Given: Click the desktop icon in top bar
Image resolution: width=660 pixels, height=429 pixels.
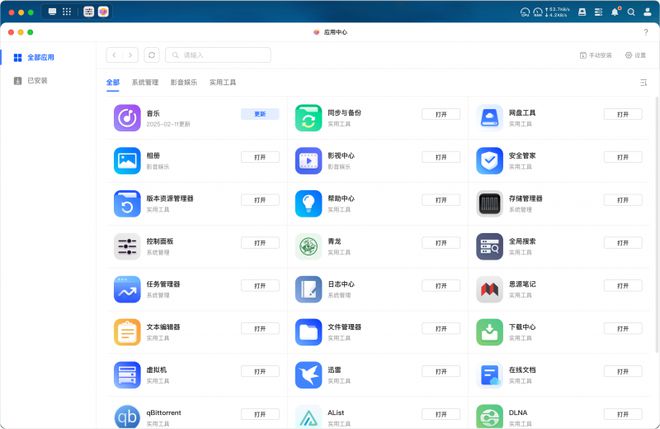Looking at the screenshot, I should coord(52,12).
